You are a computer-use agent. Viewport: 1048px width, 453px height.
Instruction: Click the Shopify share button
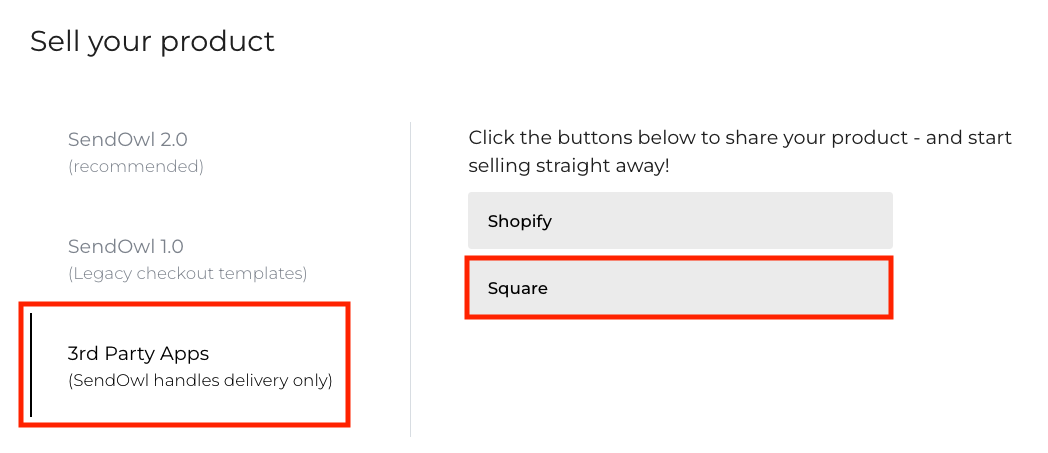coord(679,221)
